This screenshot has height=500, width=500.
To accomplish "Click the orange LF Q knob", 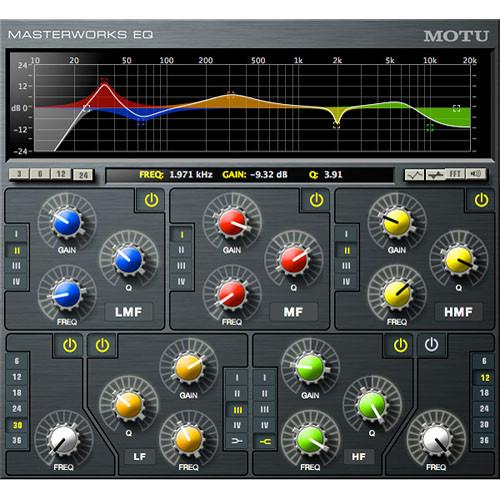I will [x=129, y=405].
